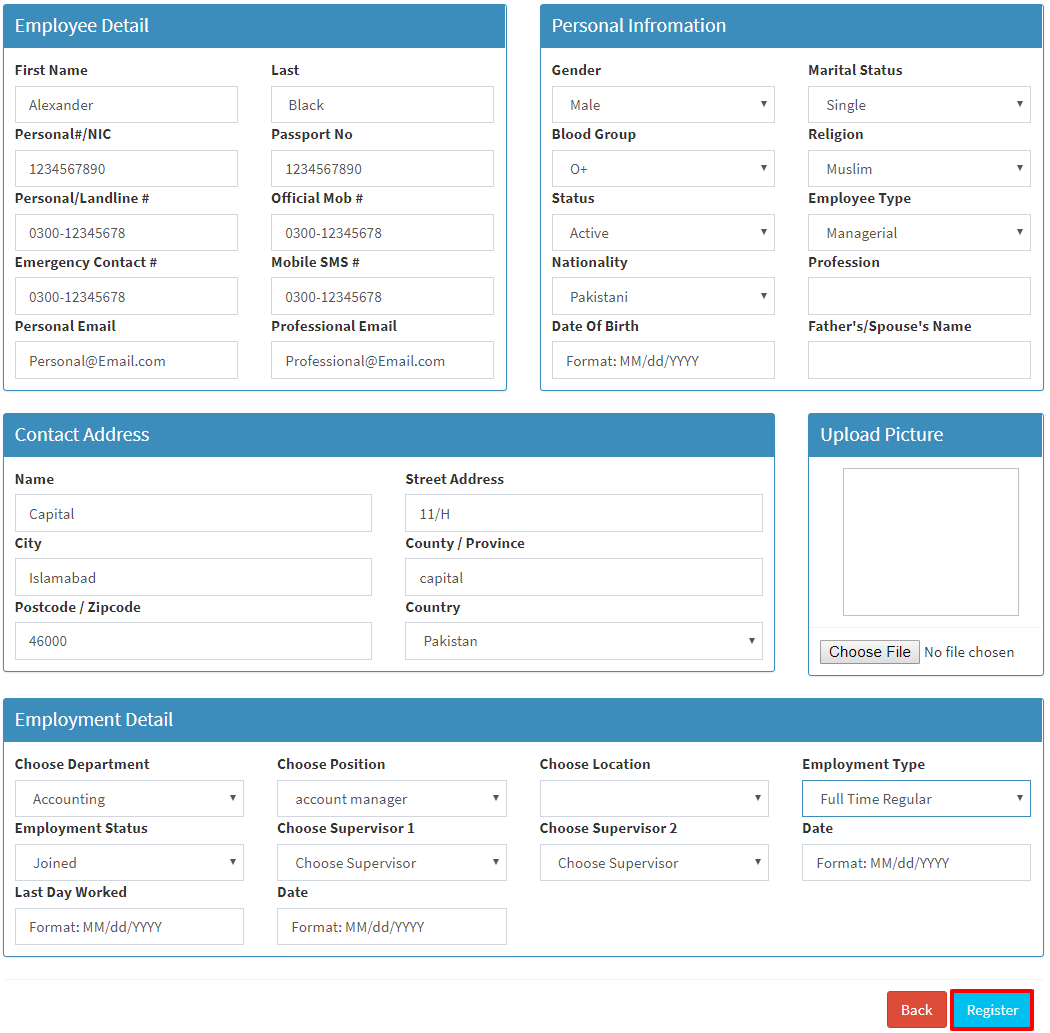Click the Upload Picture panel header

[925, 435]
